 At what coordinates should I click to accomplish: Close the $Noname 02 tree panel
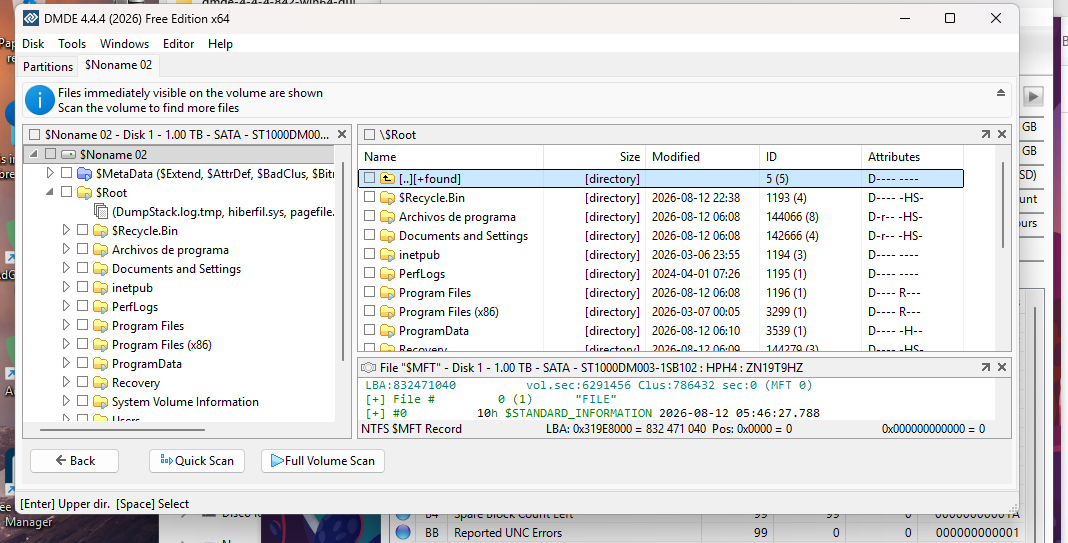342,135
